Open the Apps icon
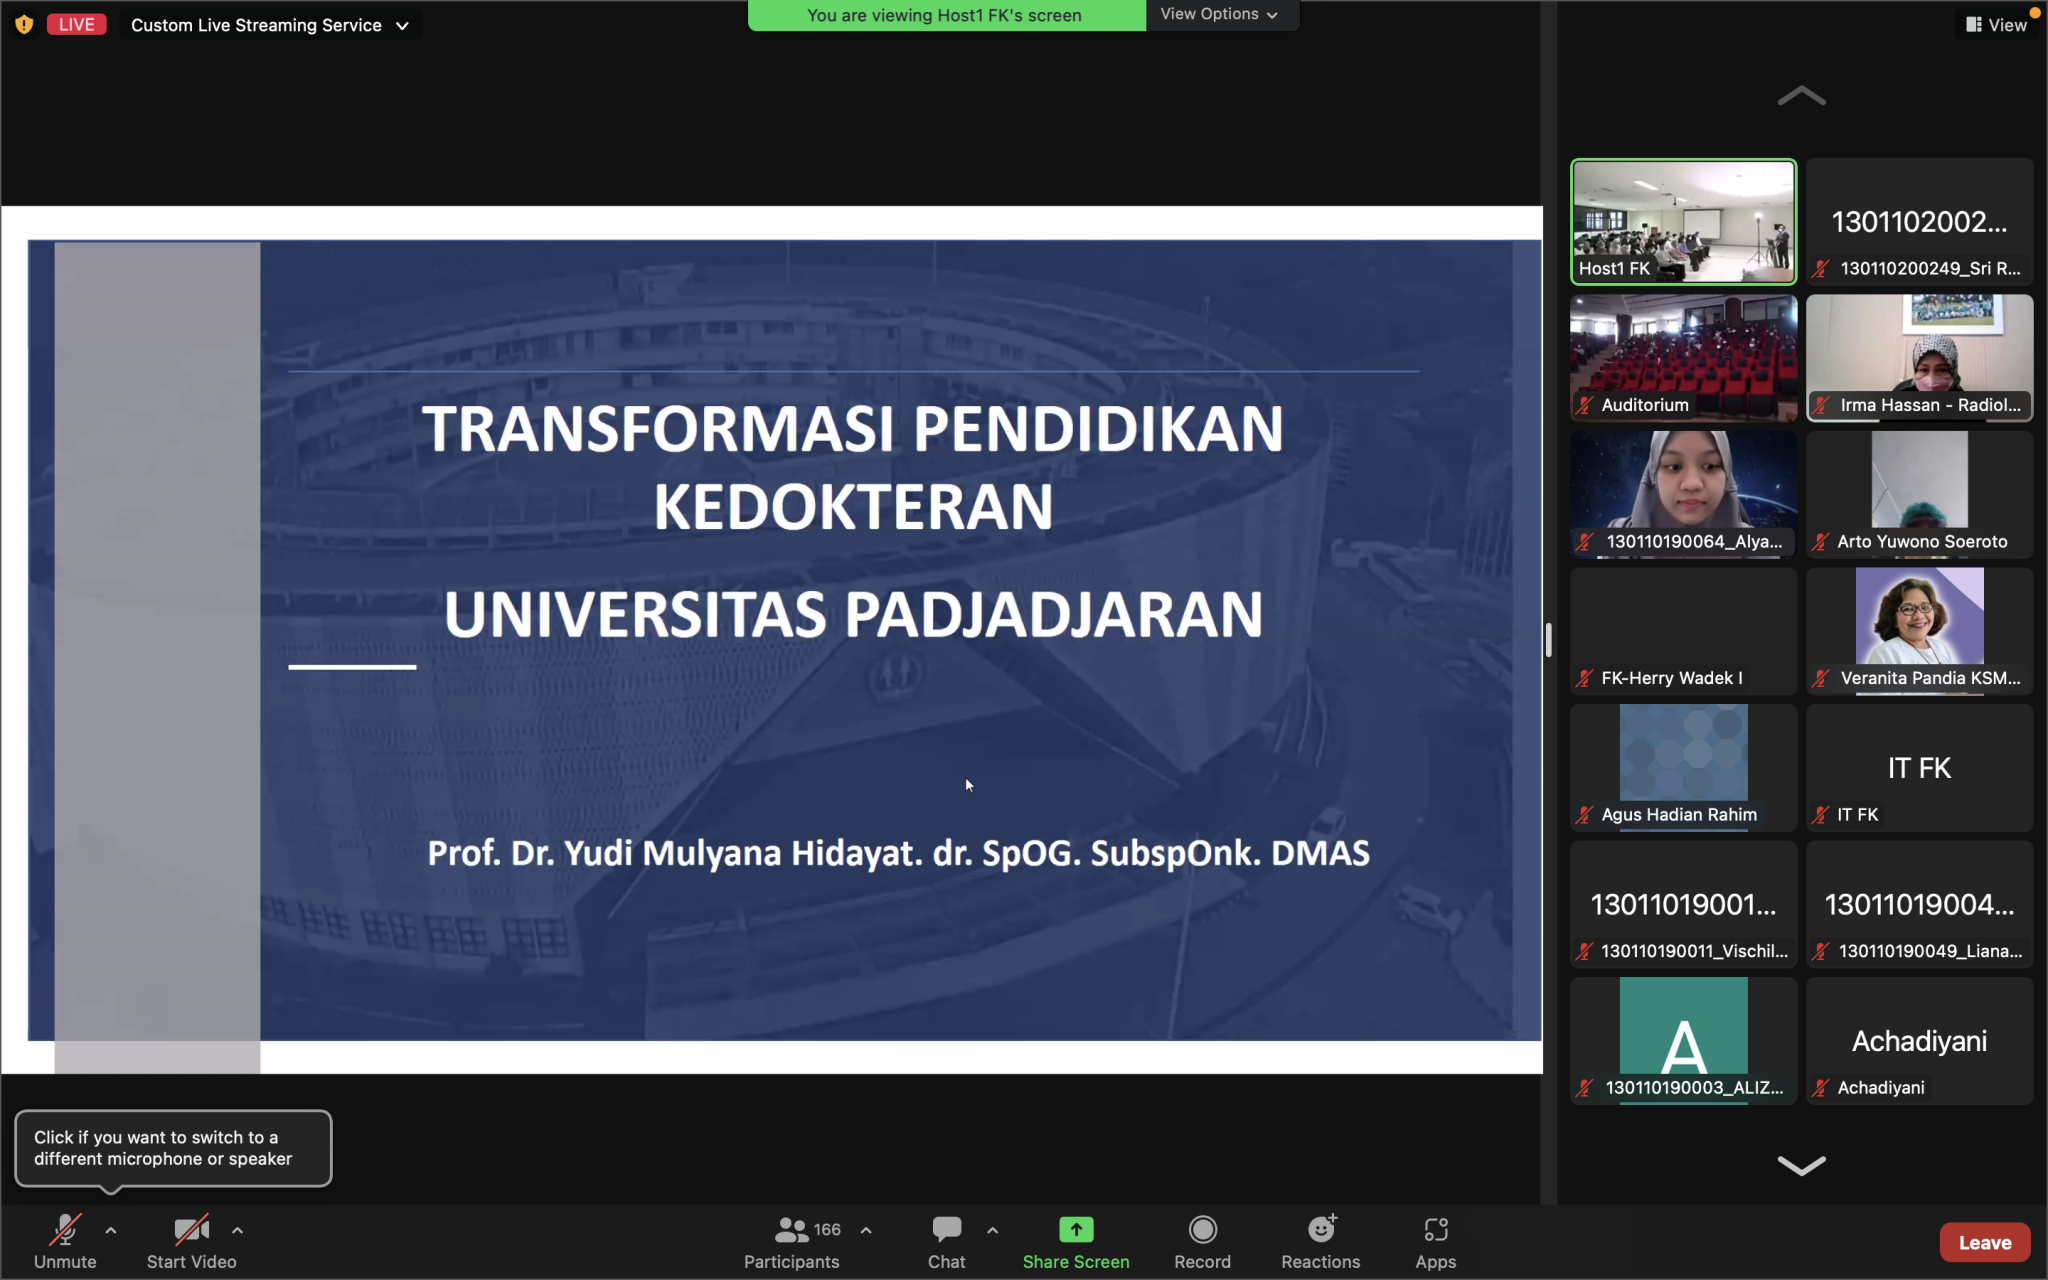The image size is (2048, 1280). [x=1436, y=1229]
